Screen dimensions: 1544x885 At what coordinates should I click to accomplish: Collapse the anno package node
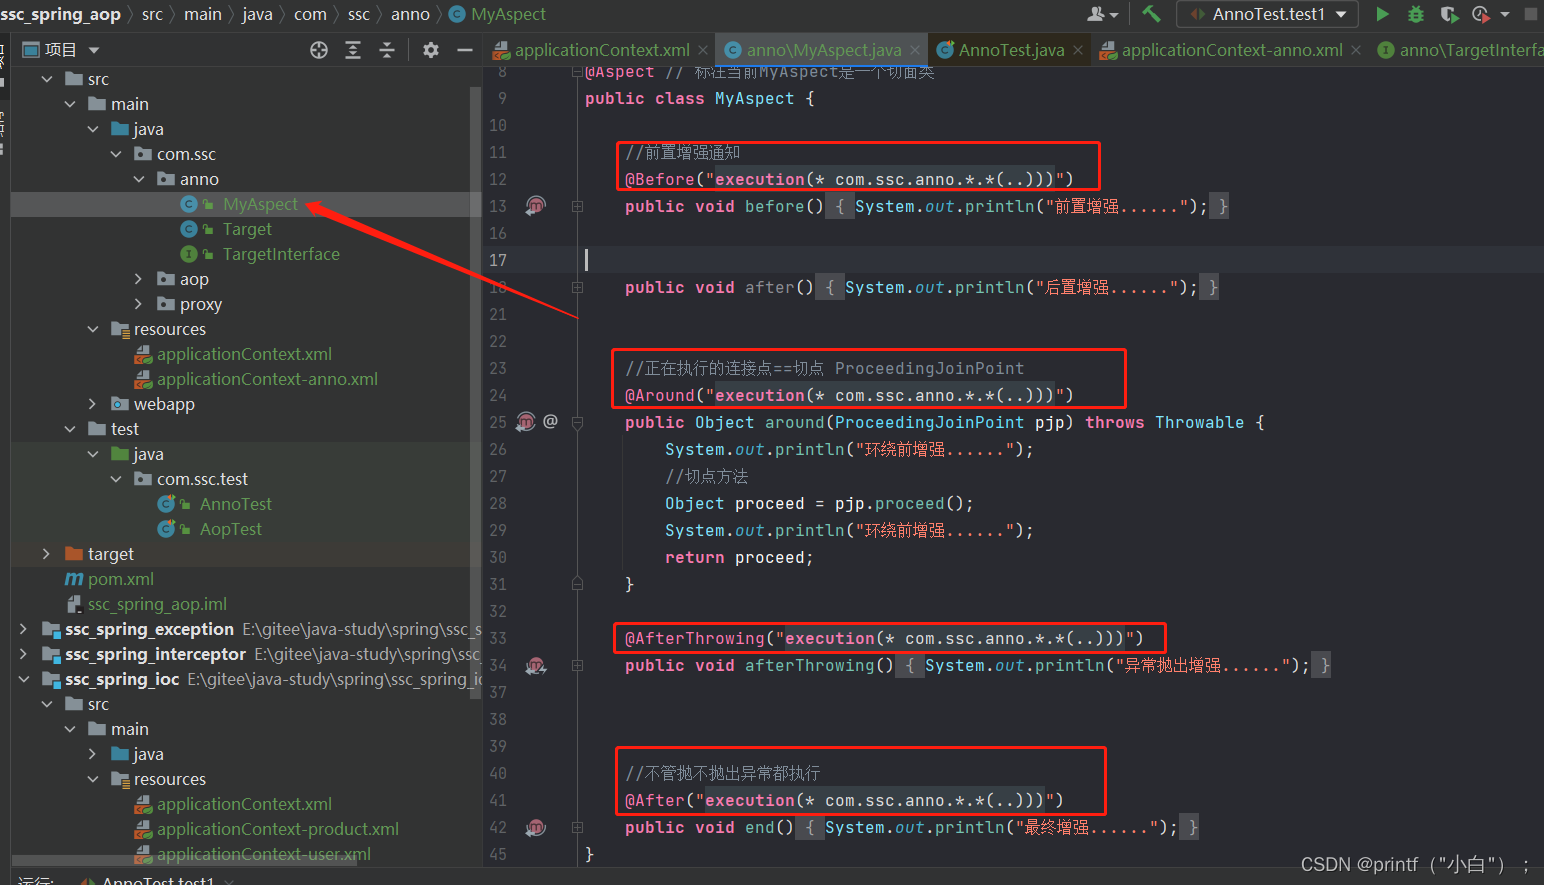point(139,179)
